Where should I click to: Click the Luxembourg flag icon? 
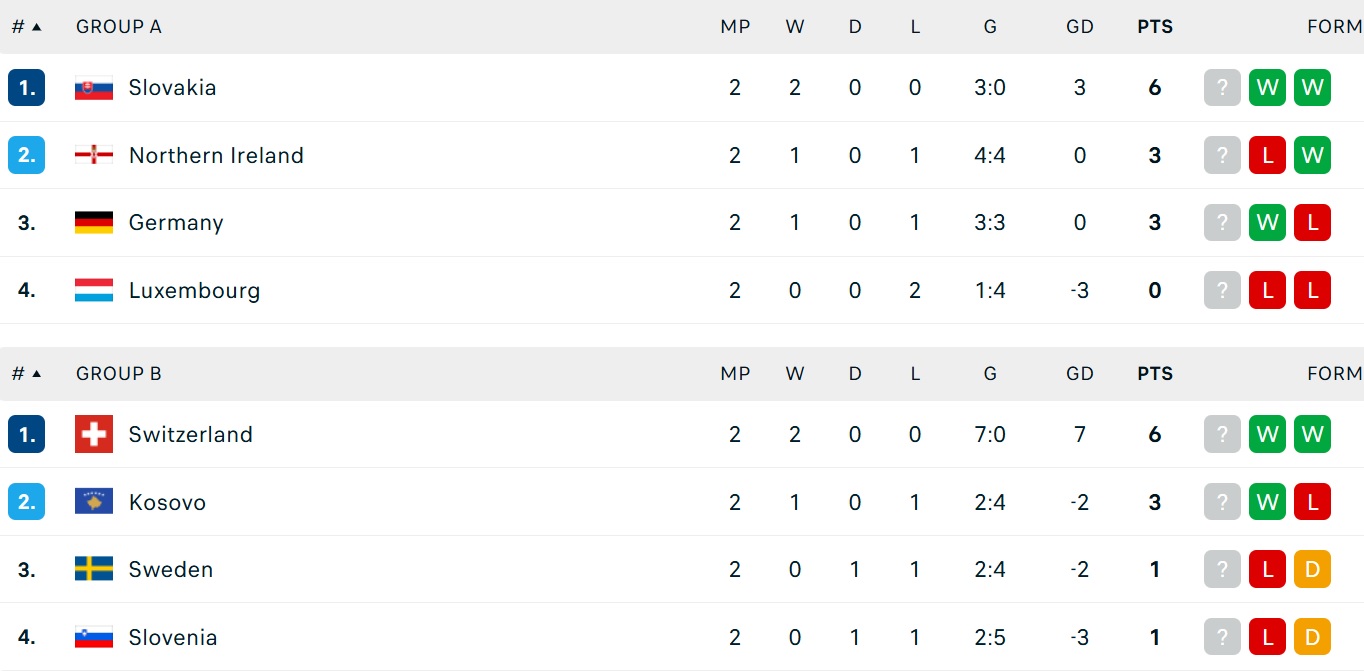94,290
